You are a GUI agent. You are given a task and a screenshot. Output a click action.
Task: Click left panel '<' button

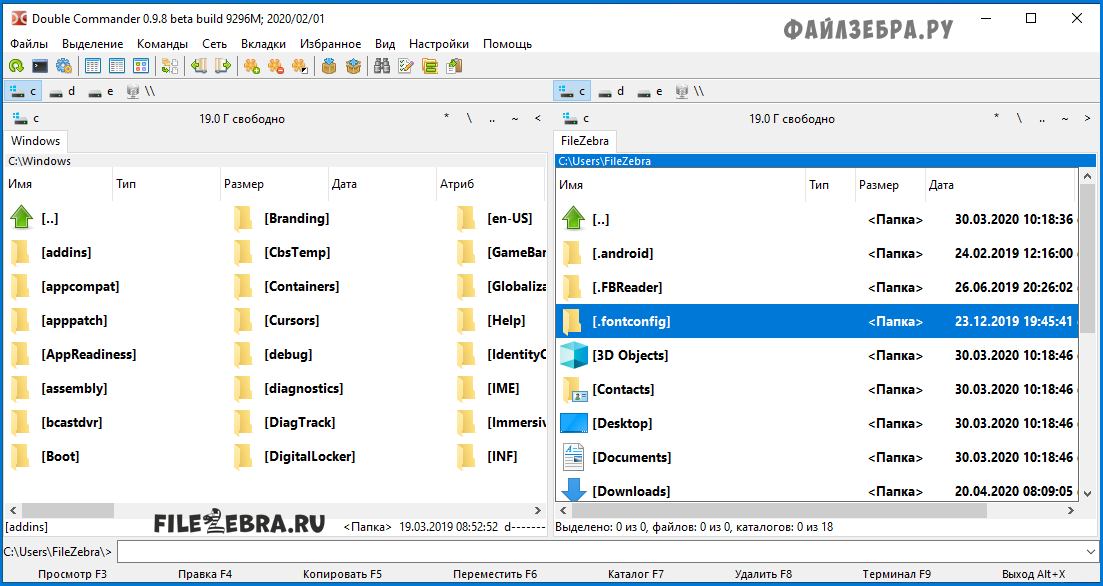click(x=537, y=118)
